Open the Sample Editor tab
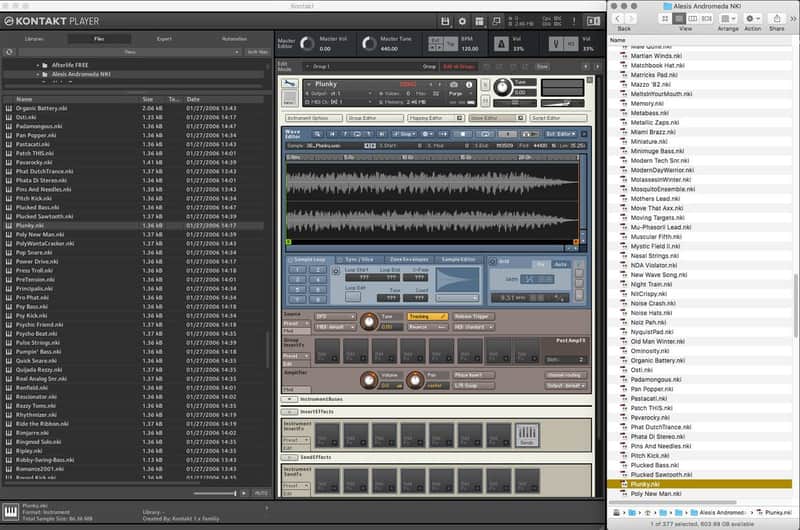This screenshot has height=530, width=800. coord(458,260)
